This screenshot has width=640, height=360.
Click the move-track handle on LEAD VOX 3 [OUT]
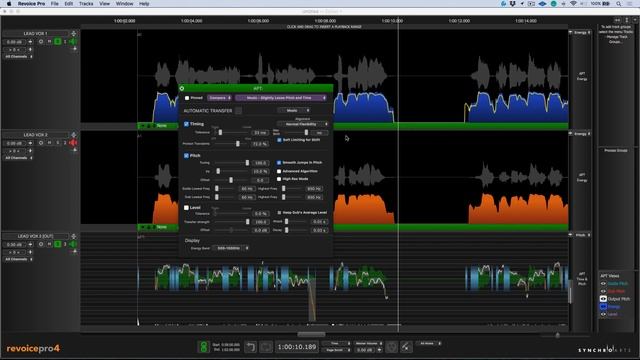(x=73, y=236)
